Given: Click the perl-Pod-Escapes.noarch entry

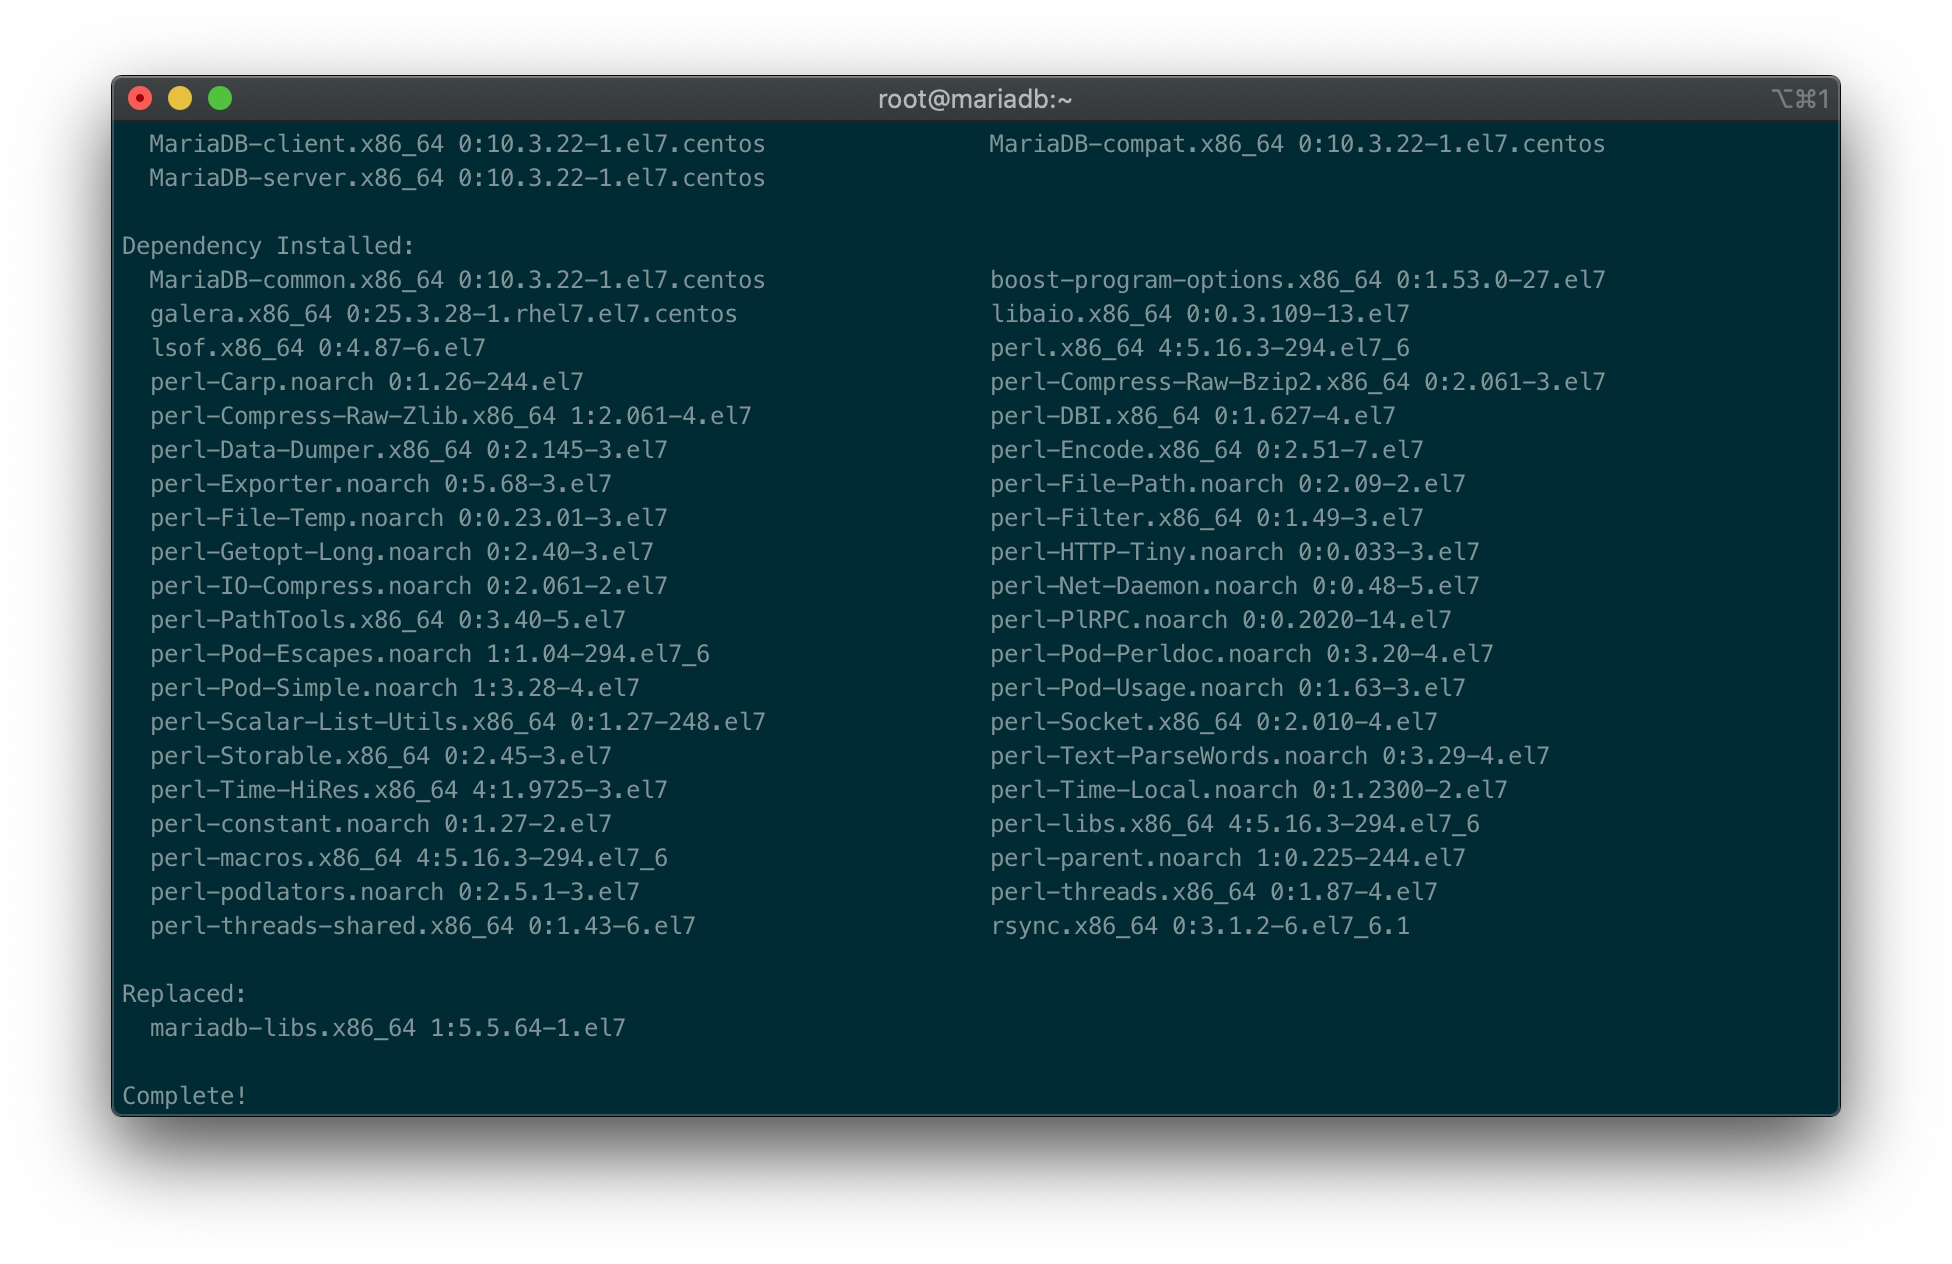Looking at the screenshot, I should 429,654.
